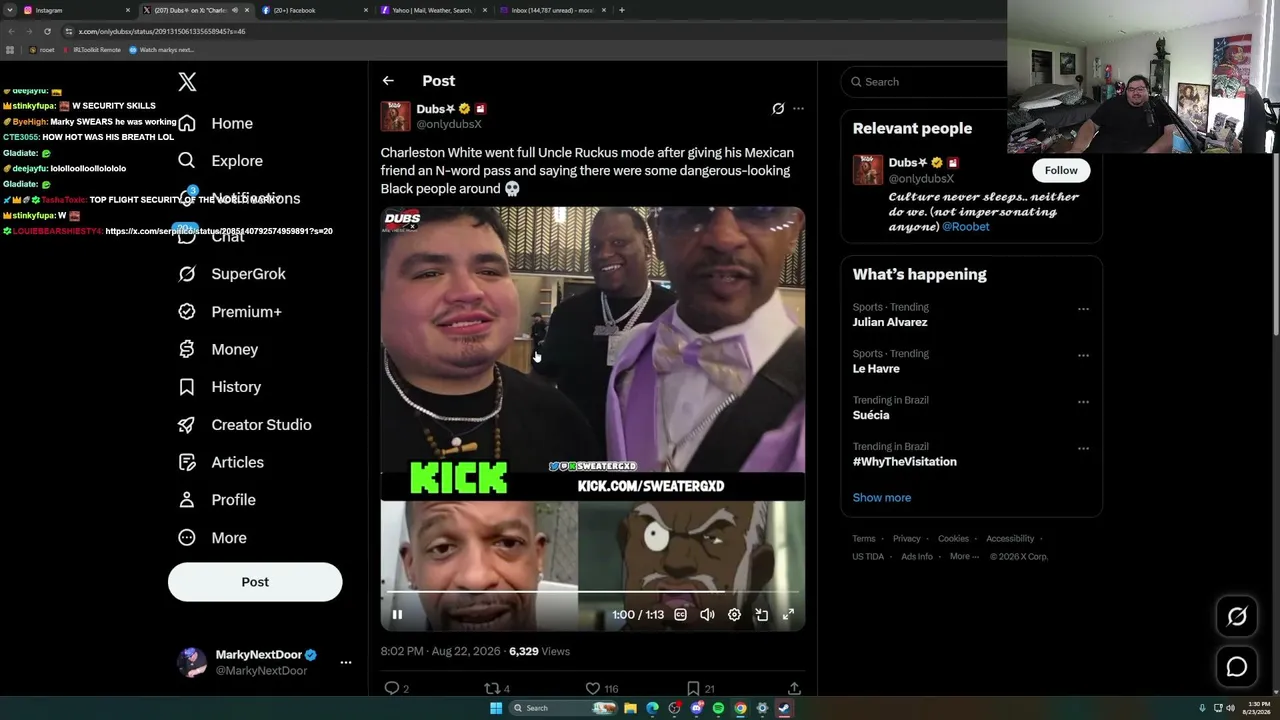Reload the current page

point(47,31)
